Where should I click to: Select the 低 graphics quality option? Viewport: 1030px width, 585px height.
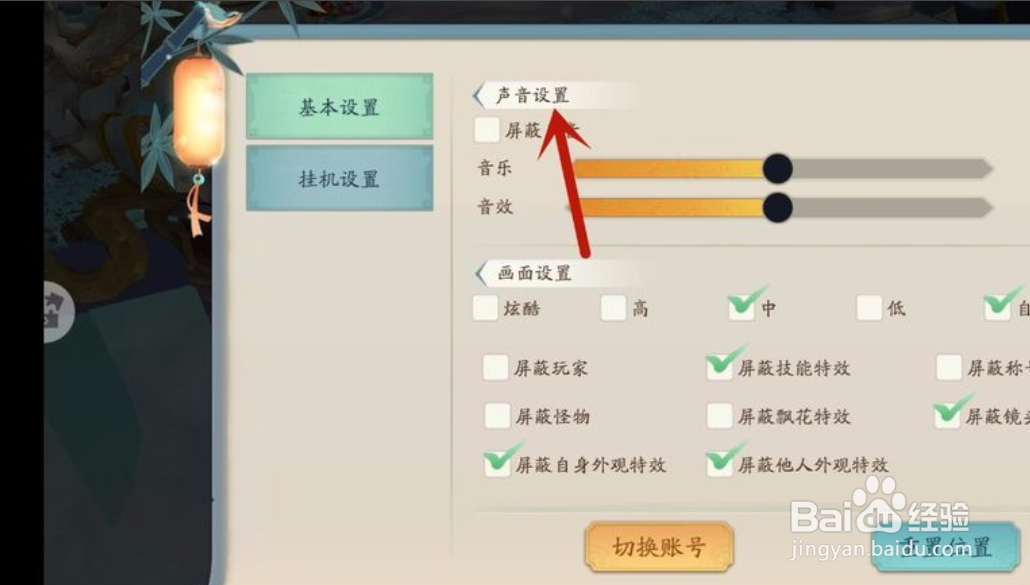click(870, 308)
